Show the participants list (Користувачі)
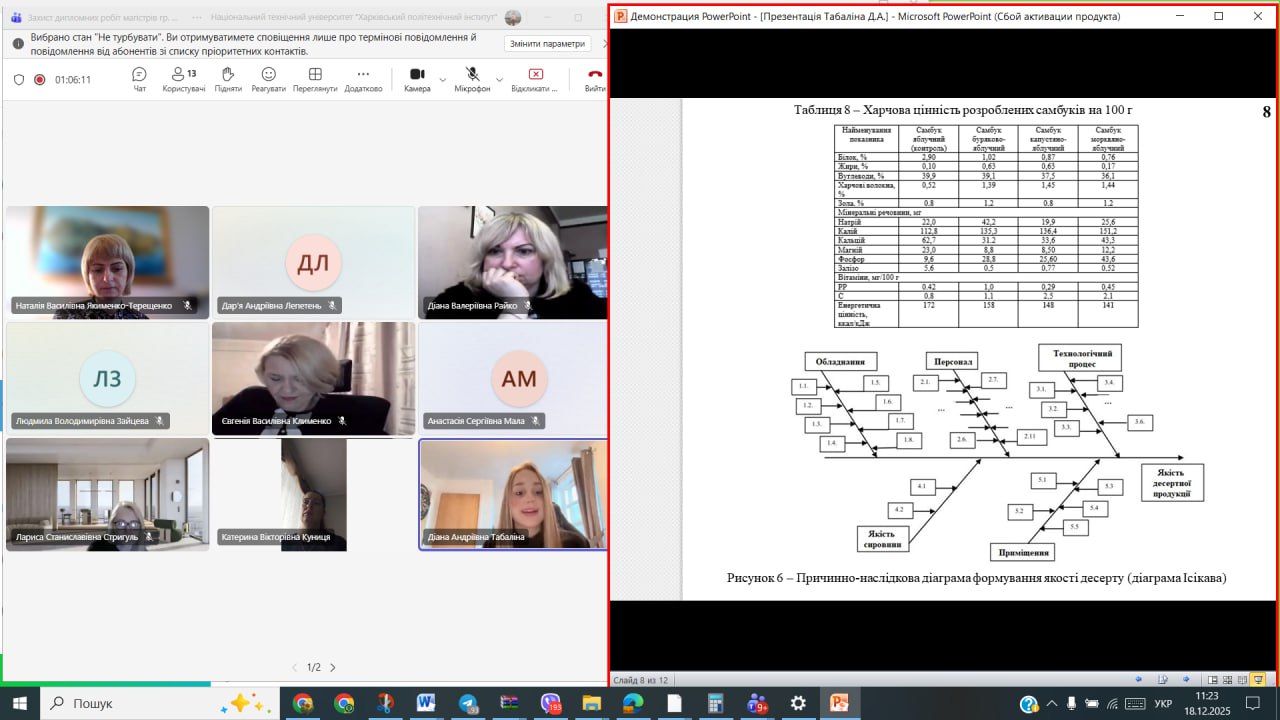This screenshot has width=1280, height=720. pos(183,79)
